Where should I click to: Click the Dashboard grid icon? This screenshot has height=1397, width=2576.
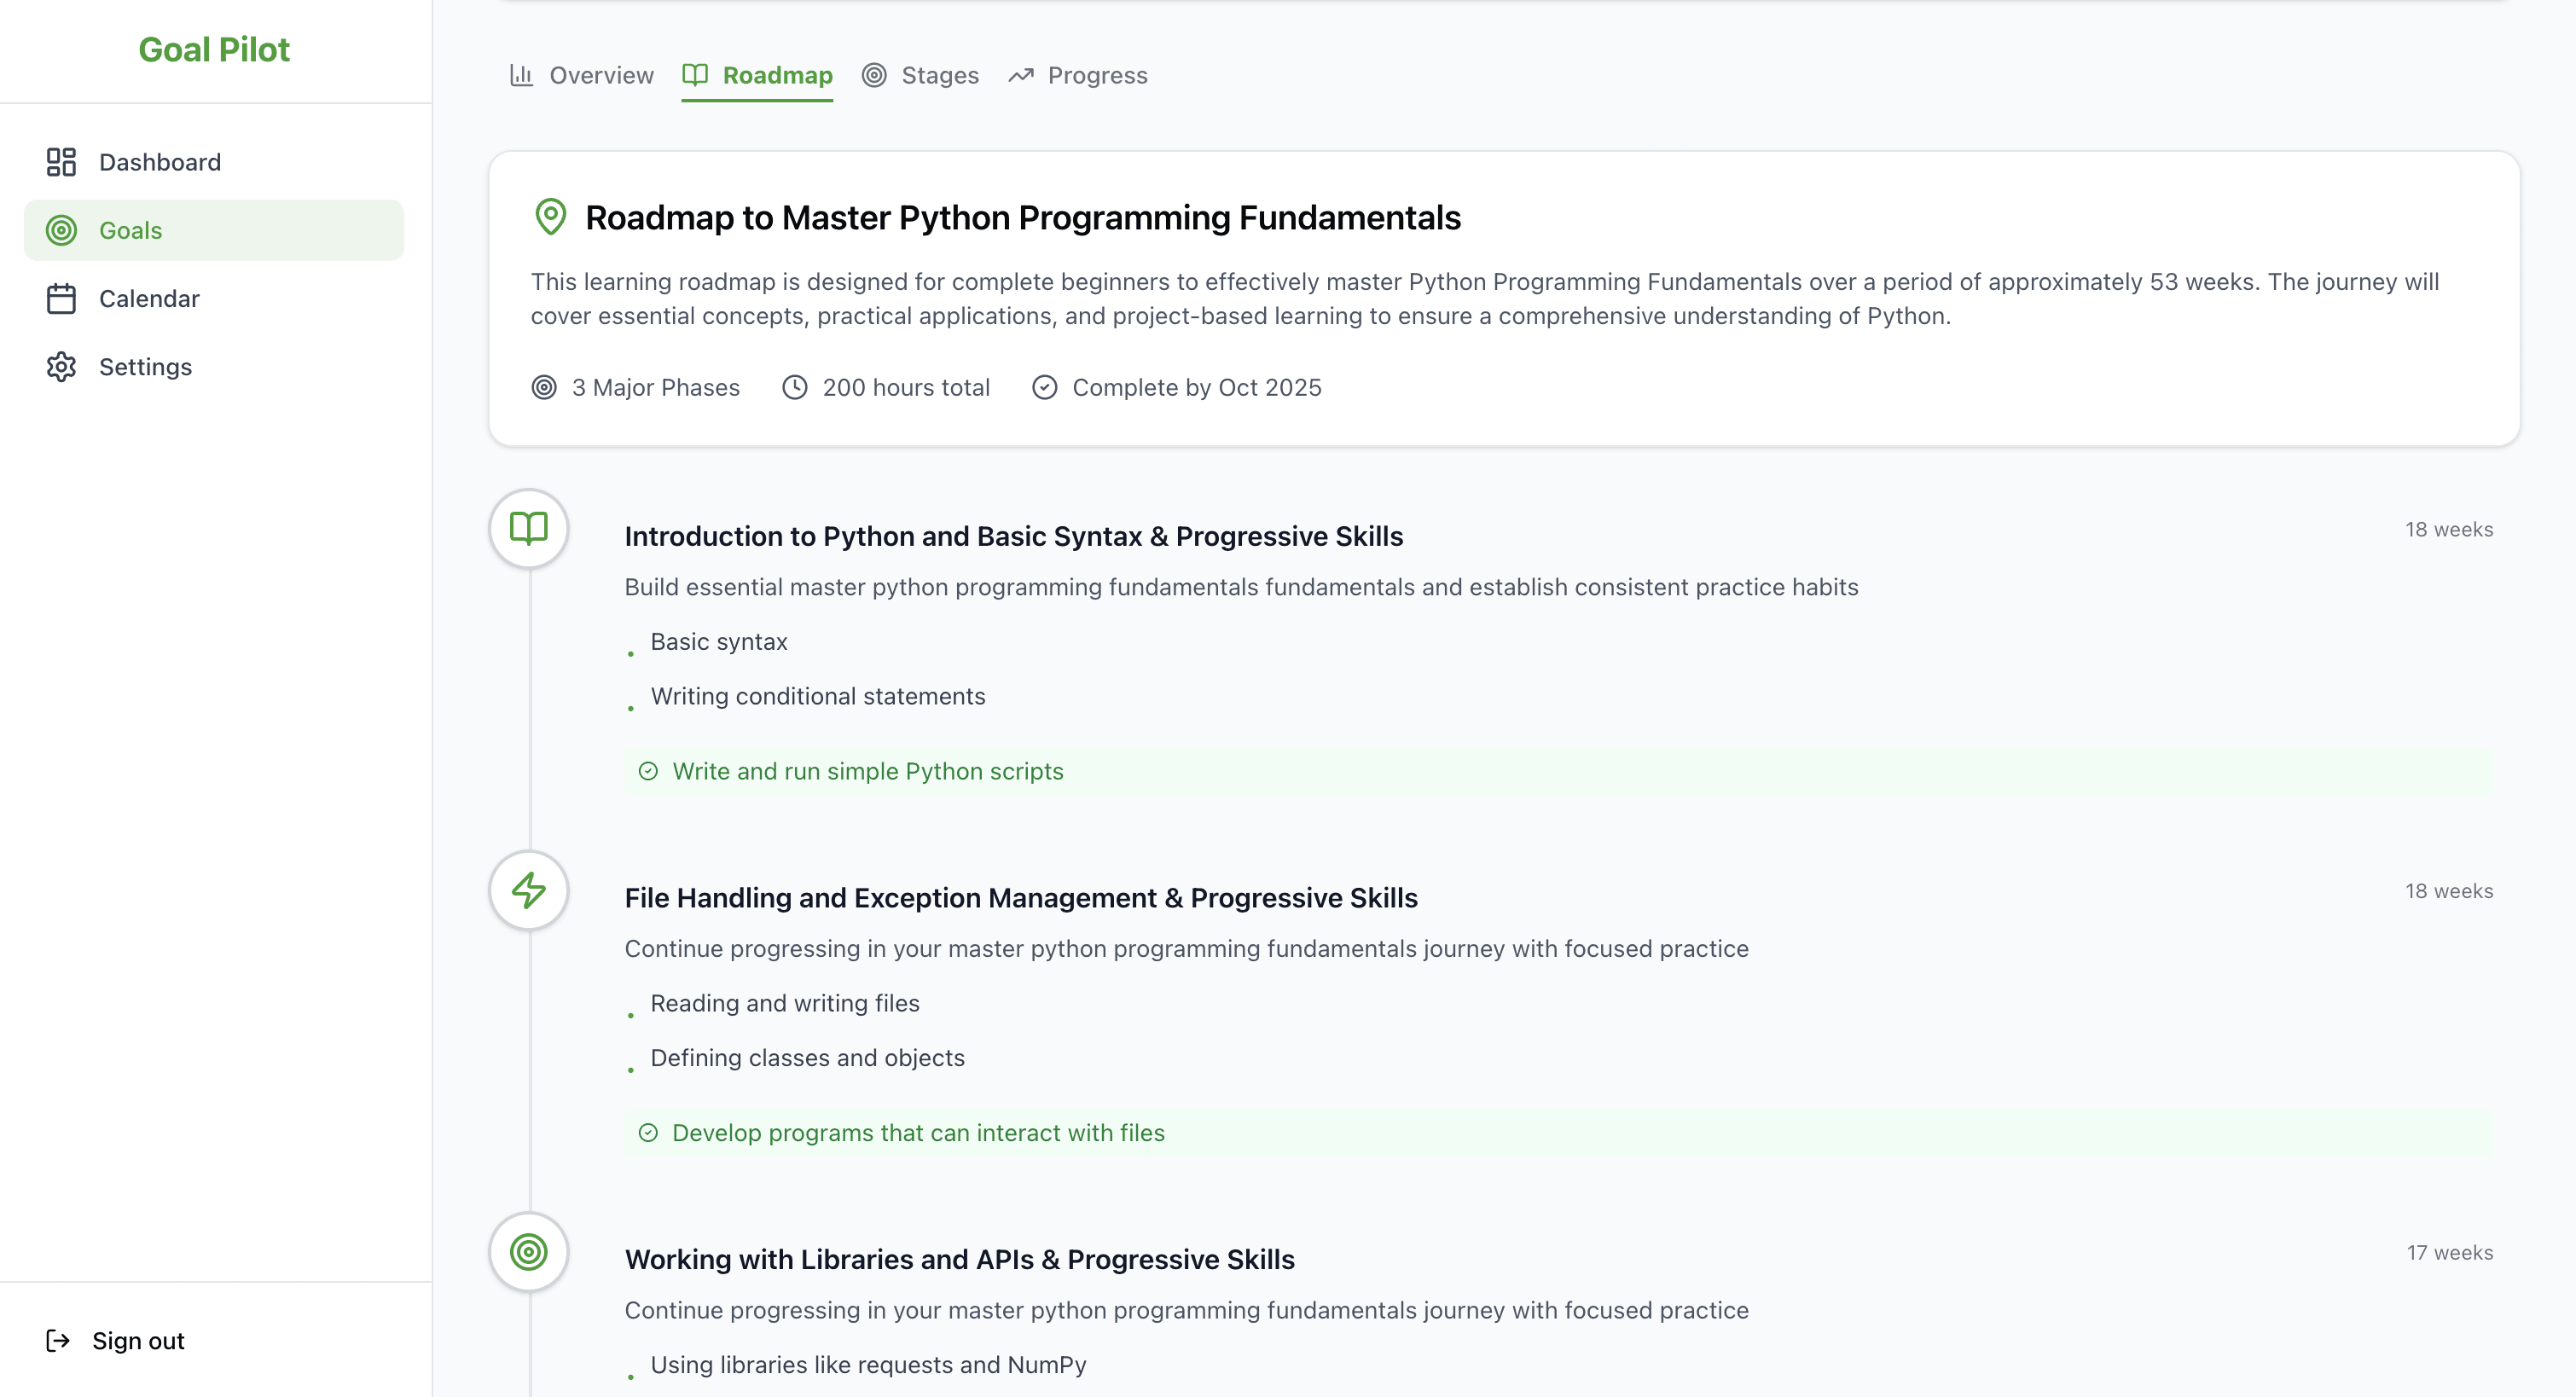61,162
